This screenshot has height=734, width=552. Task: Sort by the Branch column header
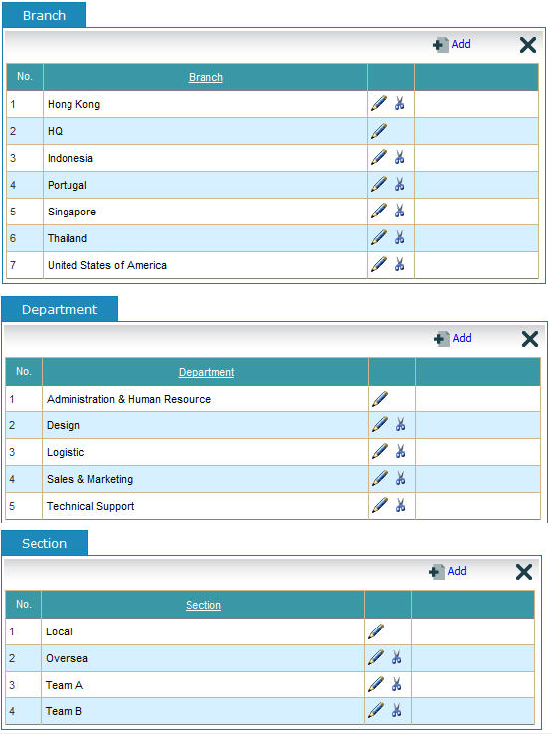pyautogui.click(x=206, y=77)
